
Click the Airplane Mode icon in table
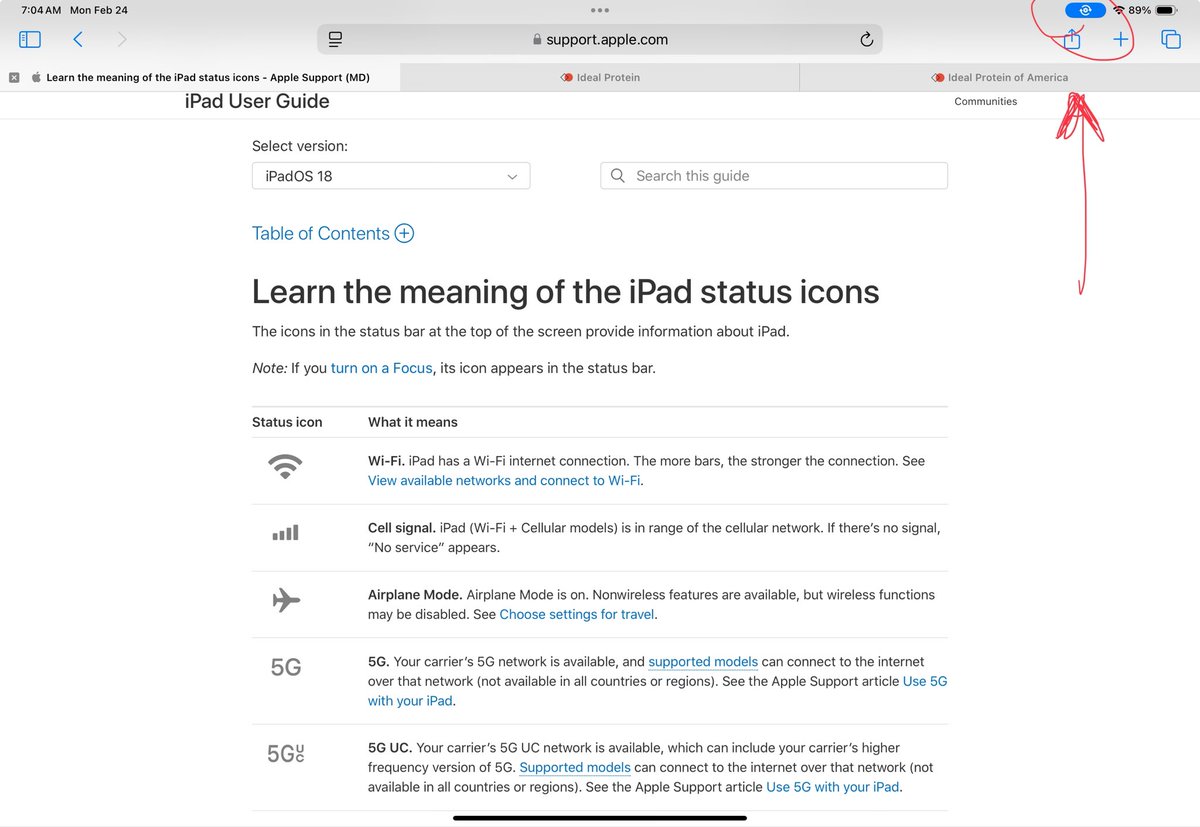coord(286,600)
